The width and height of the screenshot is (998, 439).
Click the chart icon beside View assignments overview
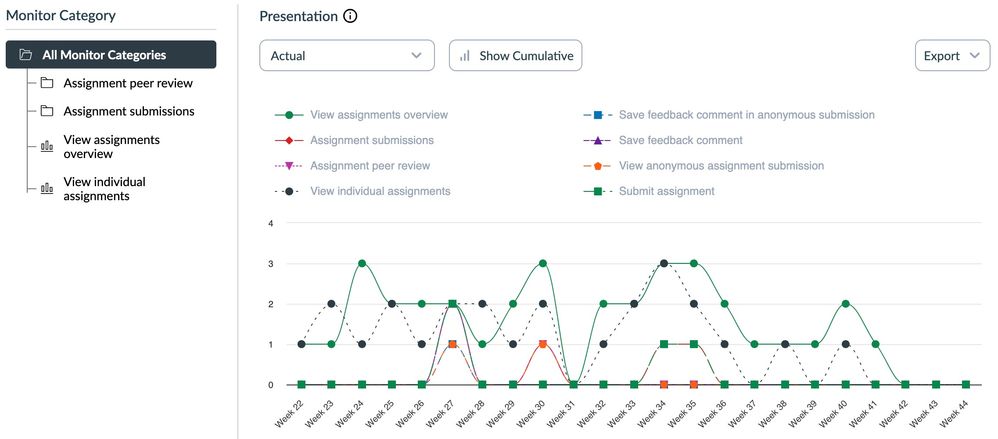tap(46, 147)
